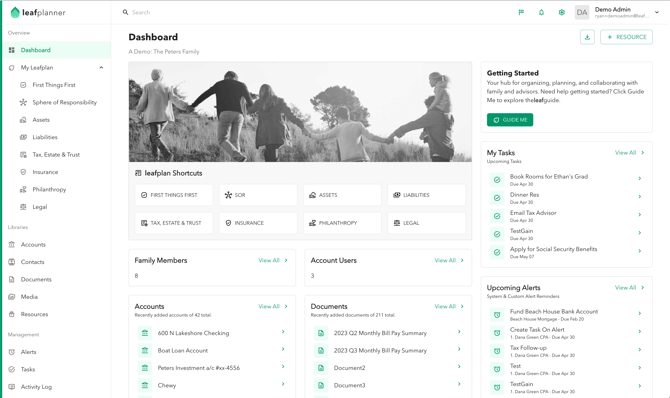
Task: Click the GUIDE ME button
Action: click(x=510, y=120)
